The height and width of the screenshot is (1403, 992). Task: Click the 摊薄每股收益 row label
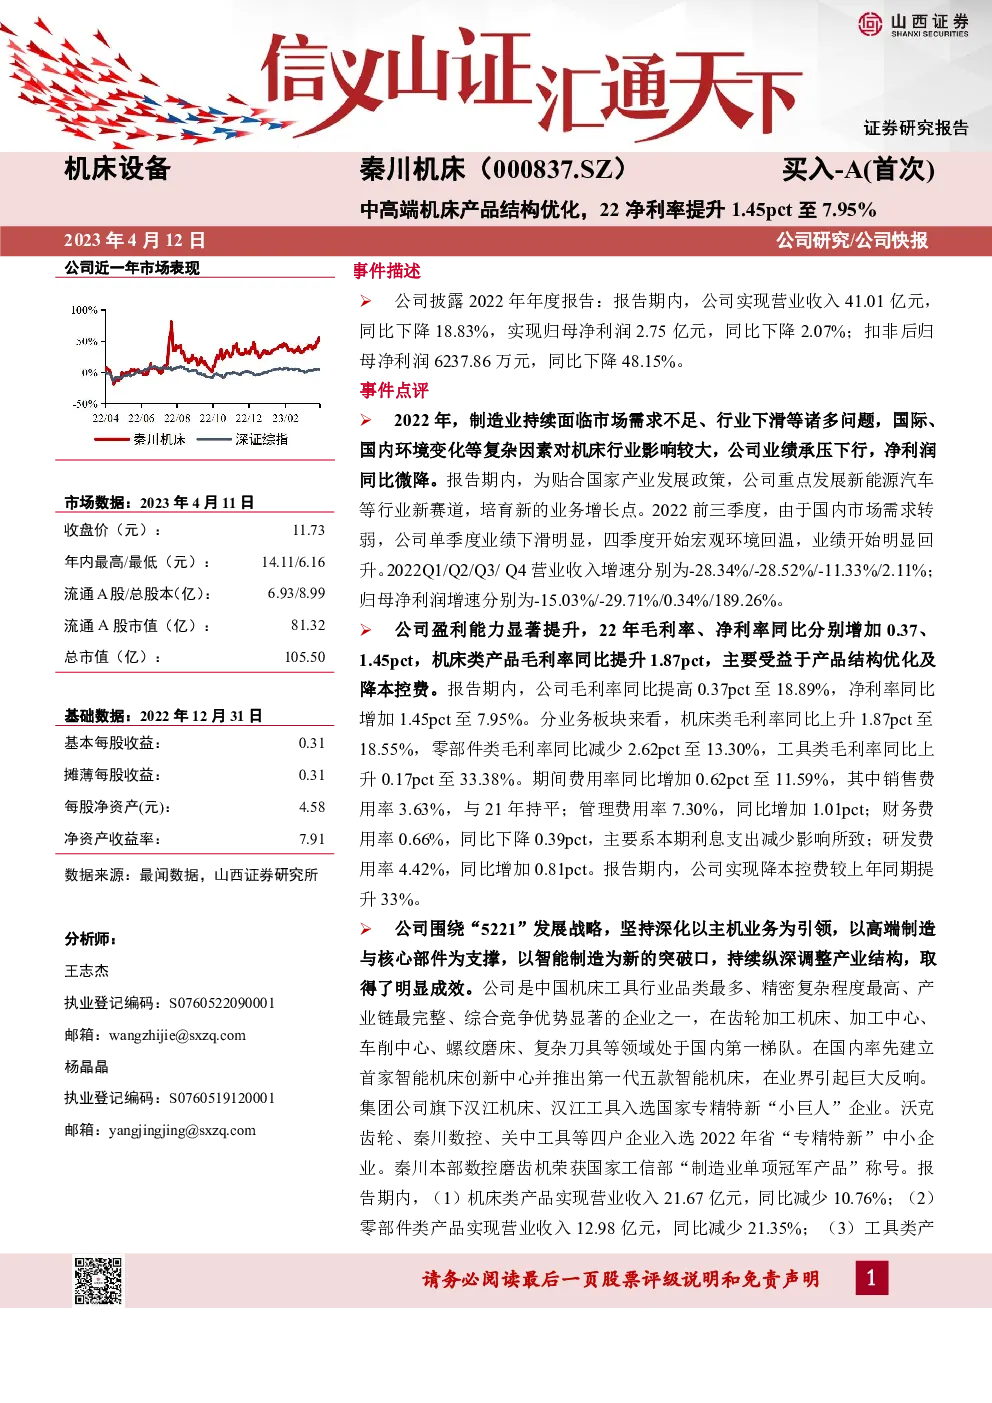coord(113,775)
